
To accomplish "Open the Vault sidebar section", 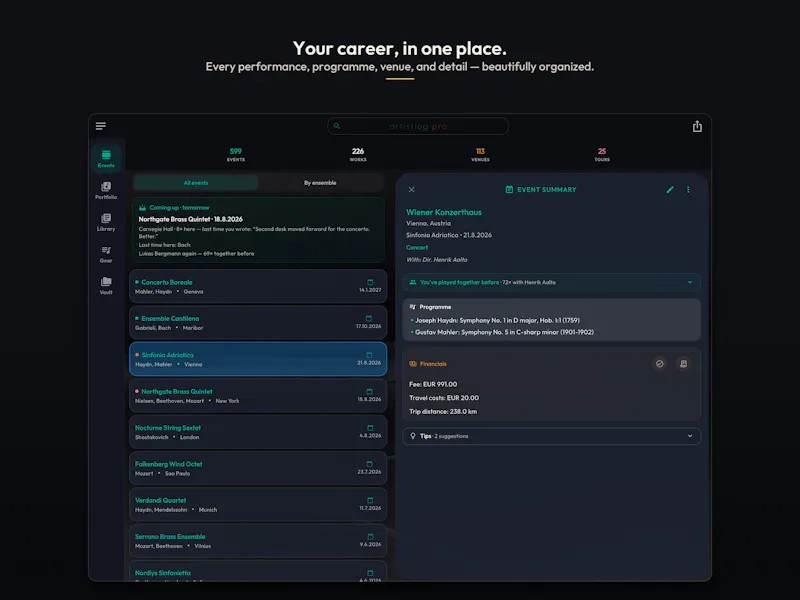I will 106,286.
